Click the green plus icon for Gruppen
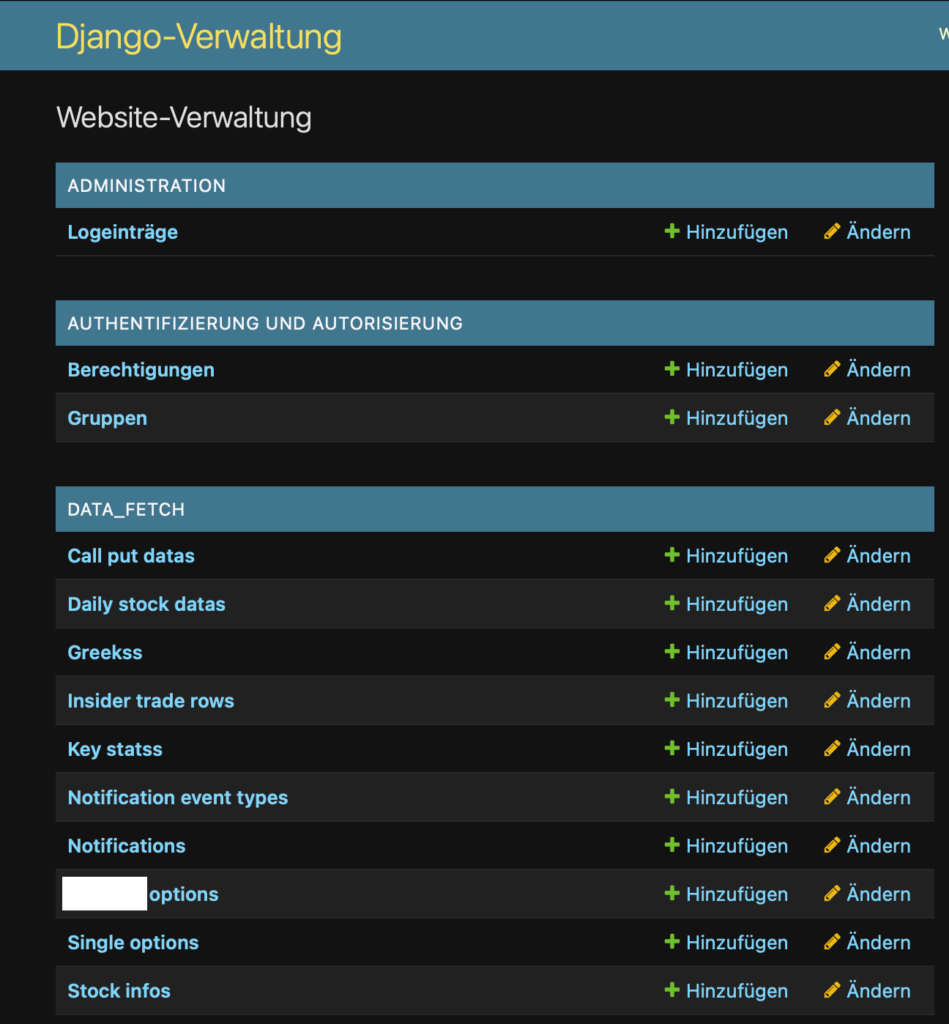The width and height of the screenshot is (949, 1024). pos(672,418)
